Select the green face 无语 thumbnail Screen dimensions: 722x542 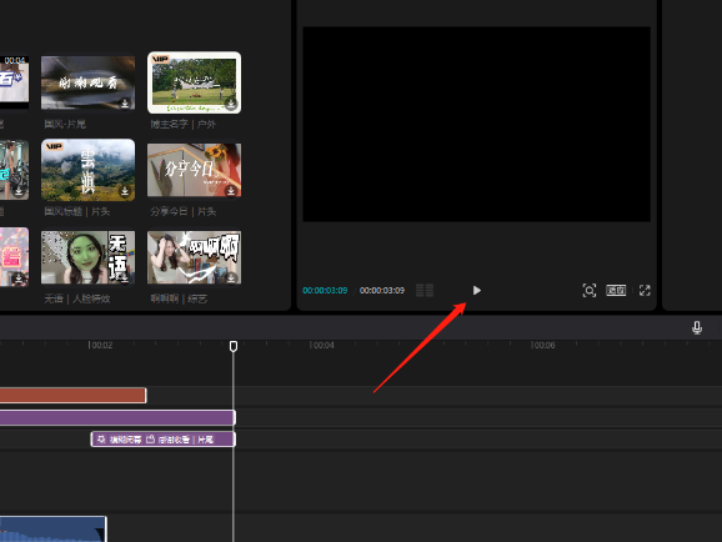tap(88, 257)
